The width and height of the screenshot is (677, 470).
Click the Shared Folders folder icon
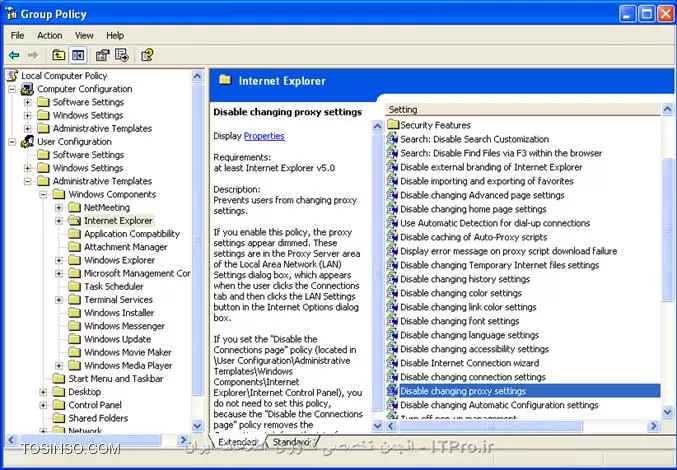[x=59, y=418]
